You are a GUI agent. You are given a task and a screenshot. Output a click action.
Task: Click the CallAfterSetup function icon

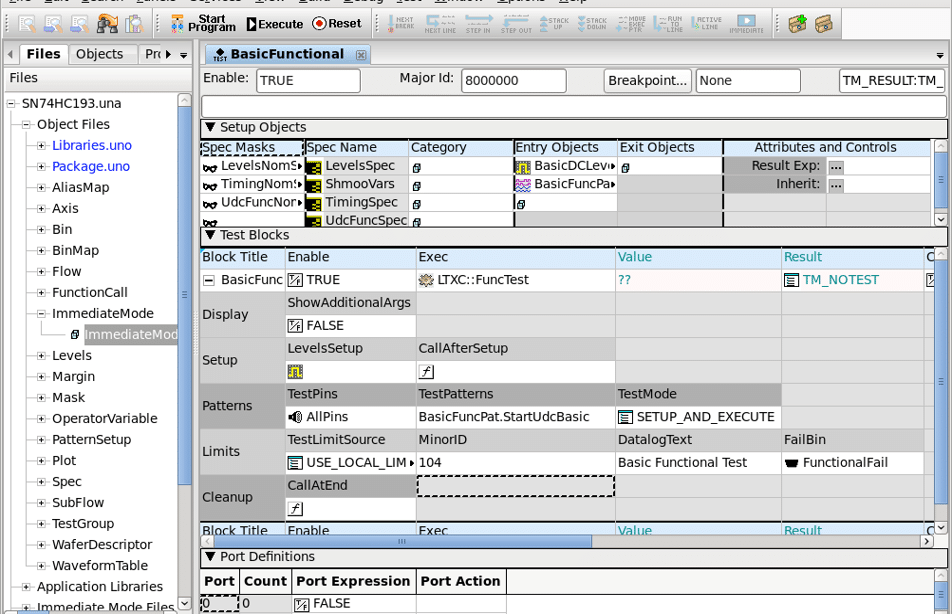tap(426, 372)
